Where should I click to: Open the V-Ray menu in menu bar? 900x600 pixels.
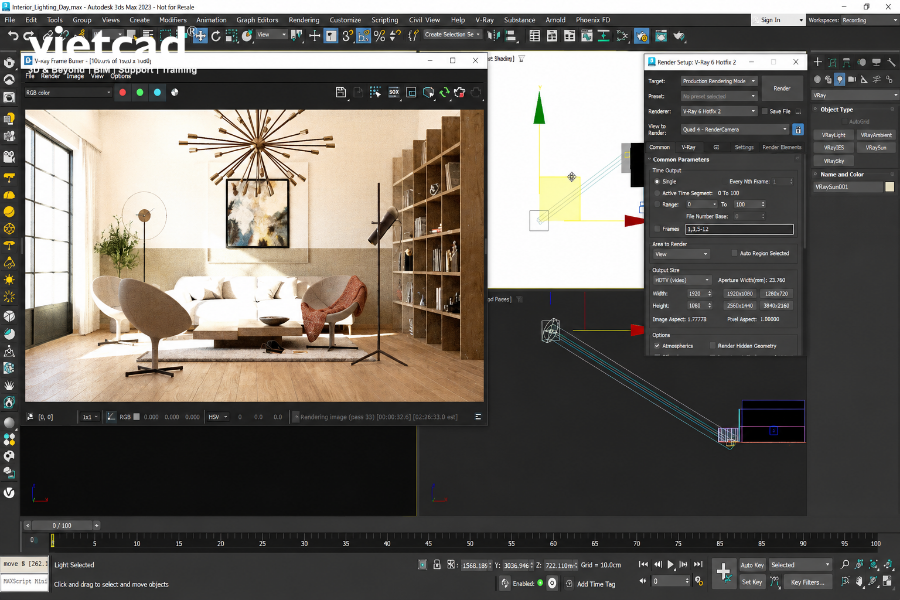[484, 20]
